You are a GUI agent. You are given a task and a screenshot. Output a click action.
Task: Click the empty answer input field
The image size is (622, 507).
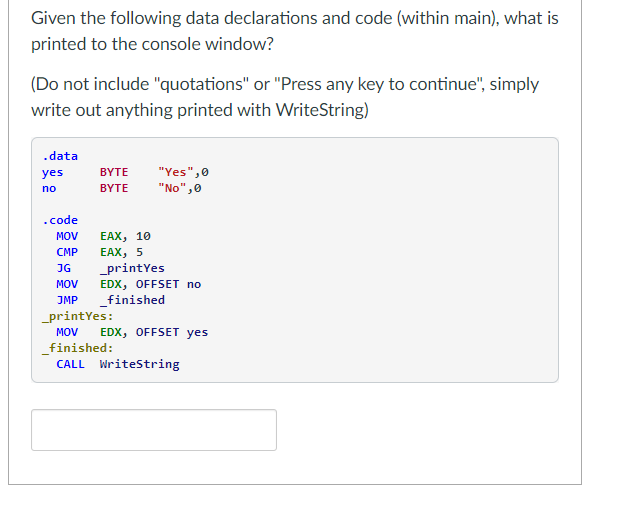click(x=154, y=430)
